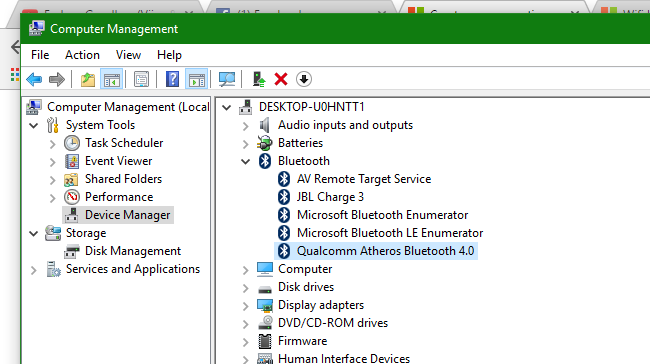Select AV Remote Target Service device

coord(364,179)
